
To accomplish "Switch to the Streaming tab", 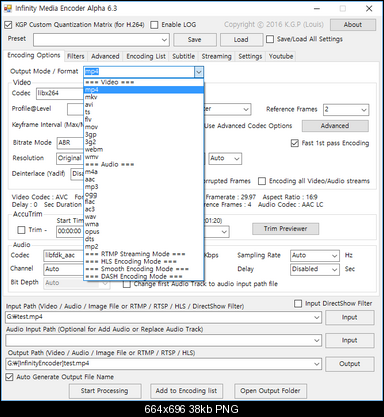I will (216, 56).
